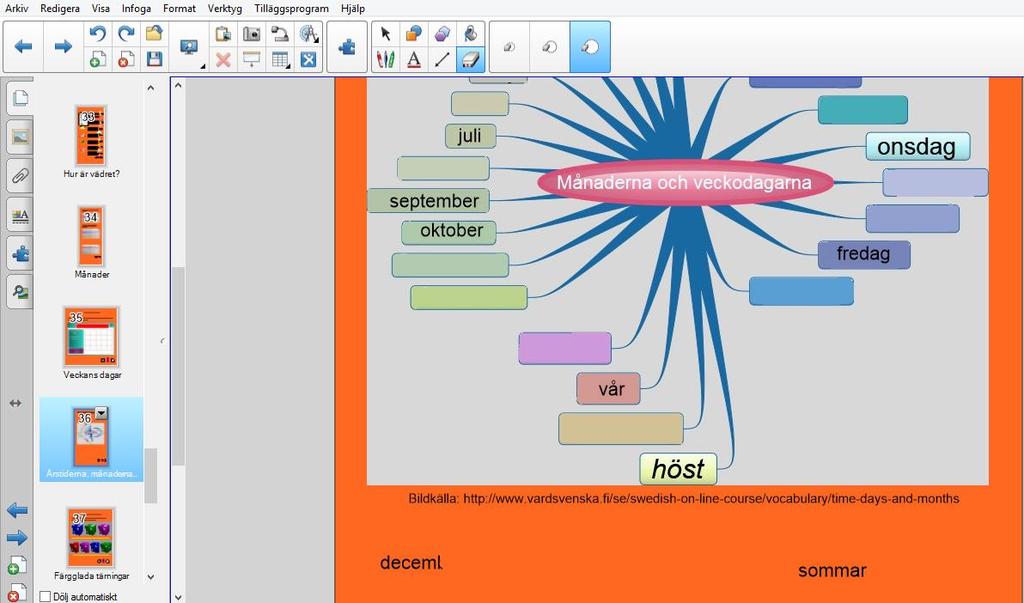The image size is (1024, 603).
Task: Open the screen display view options
Action: tap(189, 46)
